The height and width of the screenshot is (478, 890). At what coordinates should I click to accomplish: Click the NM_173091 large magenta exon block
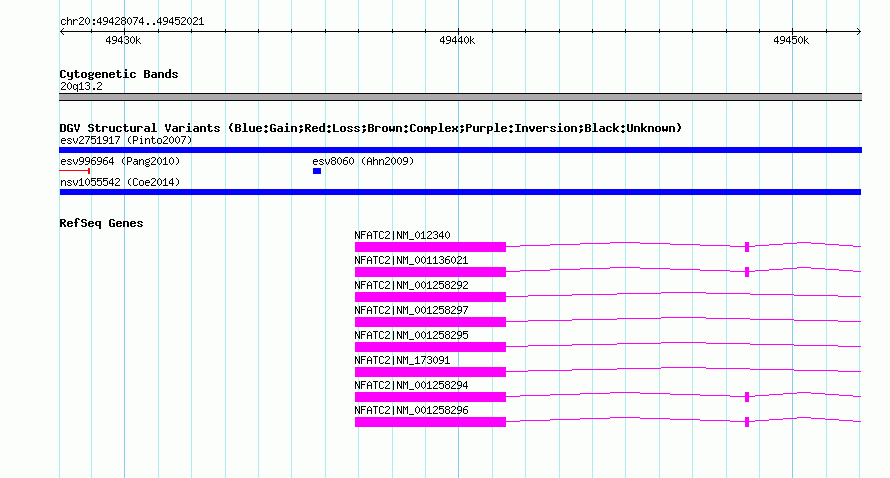point(430,372)
